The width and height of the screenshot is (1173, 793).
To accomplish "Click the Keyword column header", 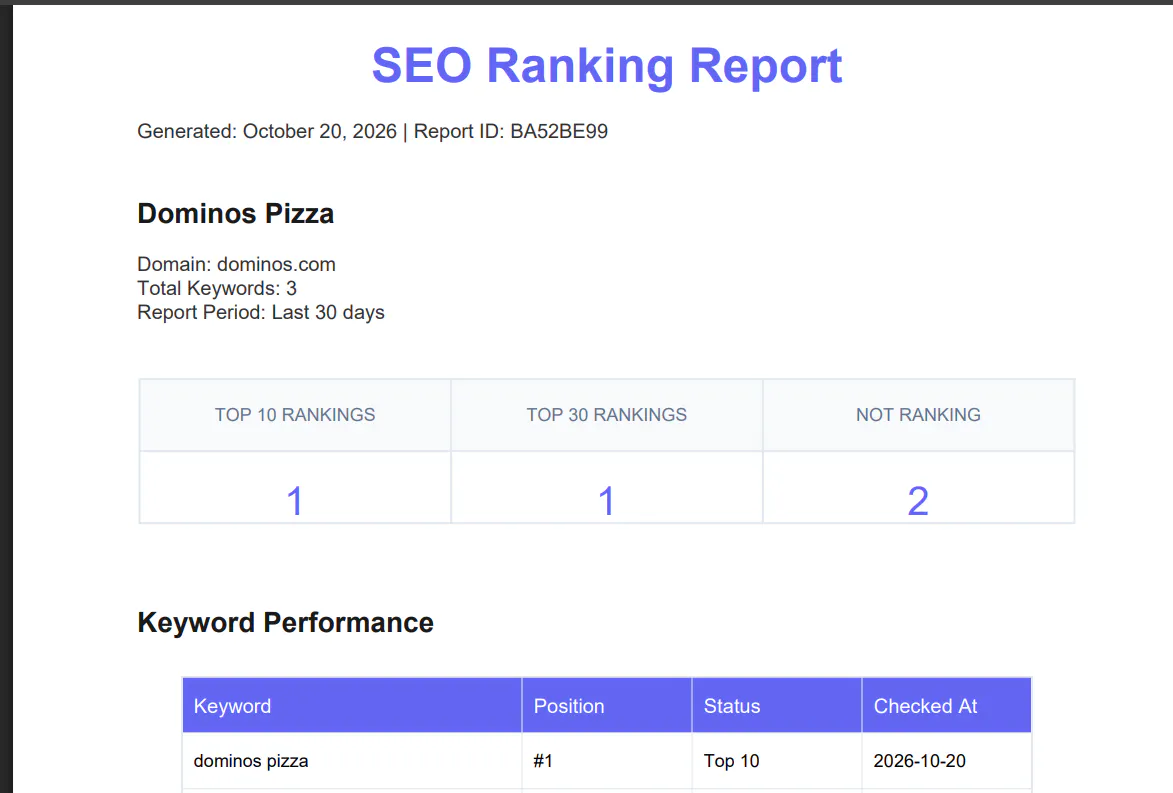I will [x=352, y=705].
